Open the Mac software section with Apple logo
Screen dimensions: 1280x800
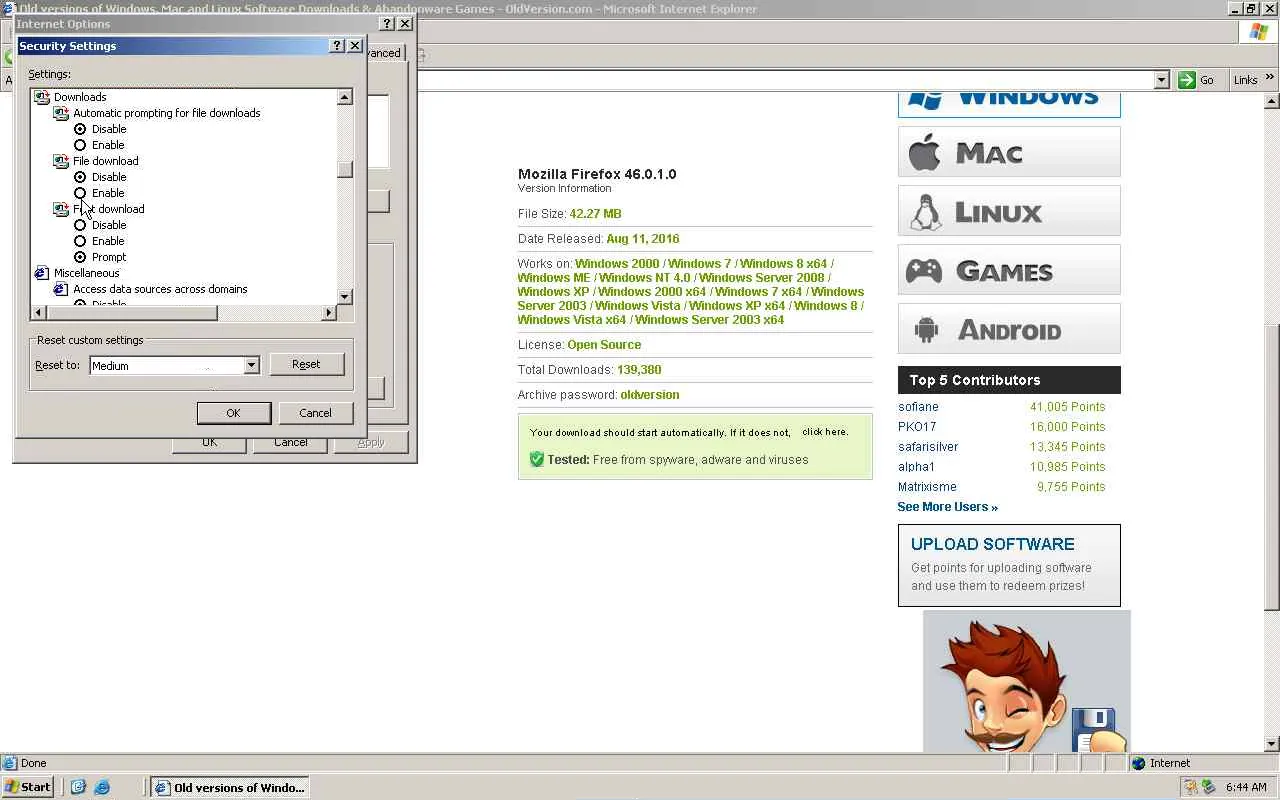tap(1009, 152)
